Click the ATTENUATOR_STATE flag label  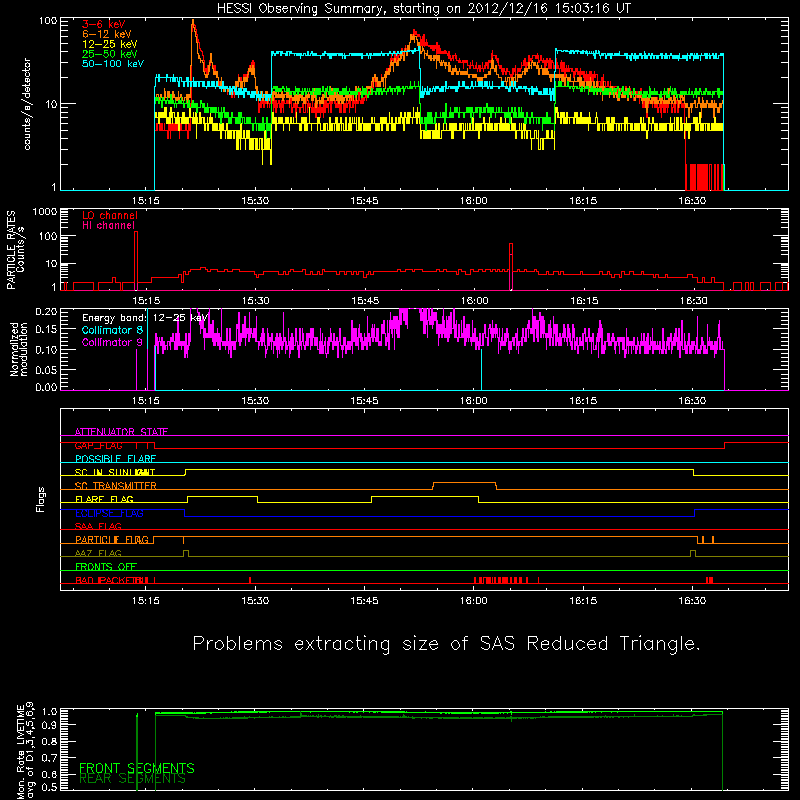tap(121, 432)
